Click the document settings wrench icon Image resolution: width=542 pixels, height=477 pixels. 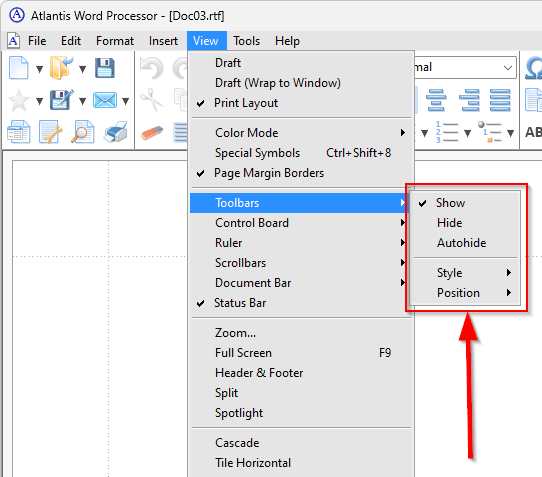tap(50, 132)
